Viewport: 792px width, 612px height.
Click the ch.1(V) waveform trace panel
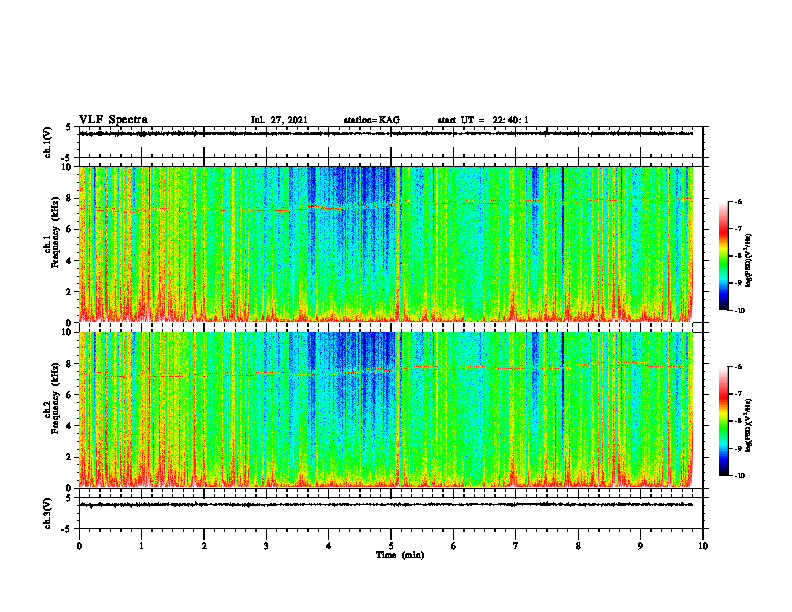391,142
